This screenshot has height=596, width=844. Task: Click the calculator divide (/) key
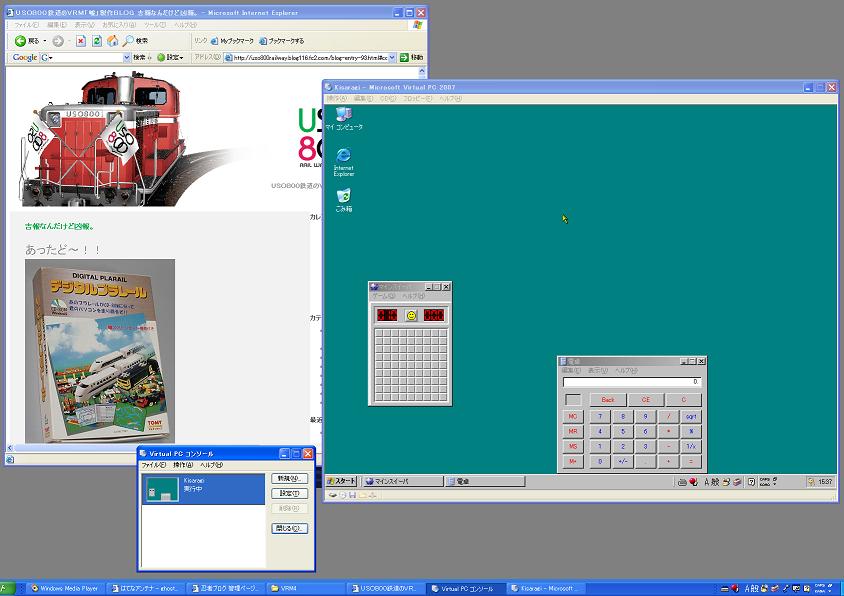pyautogui.click(x=669, y=417)
